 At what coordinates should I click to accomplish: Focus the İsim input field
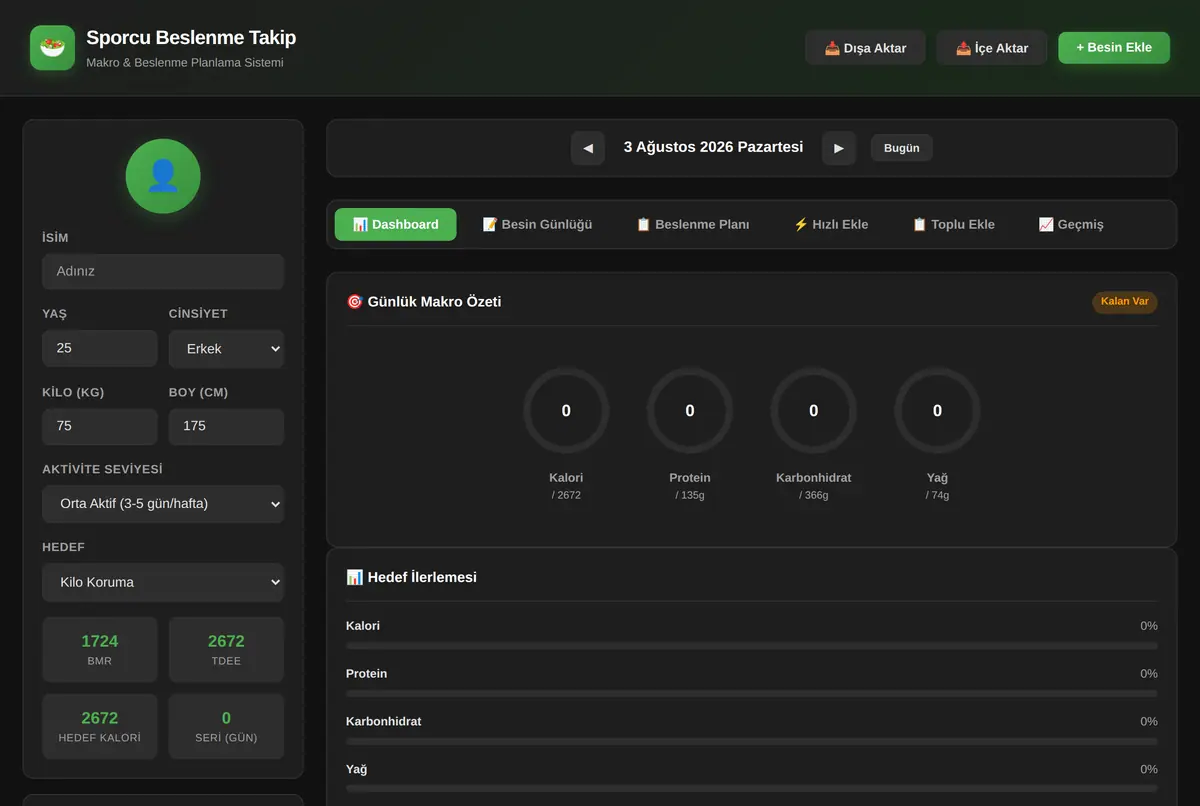(x=163, y=271)
